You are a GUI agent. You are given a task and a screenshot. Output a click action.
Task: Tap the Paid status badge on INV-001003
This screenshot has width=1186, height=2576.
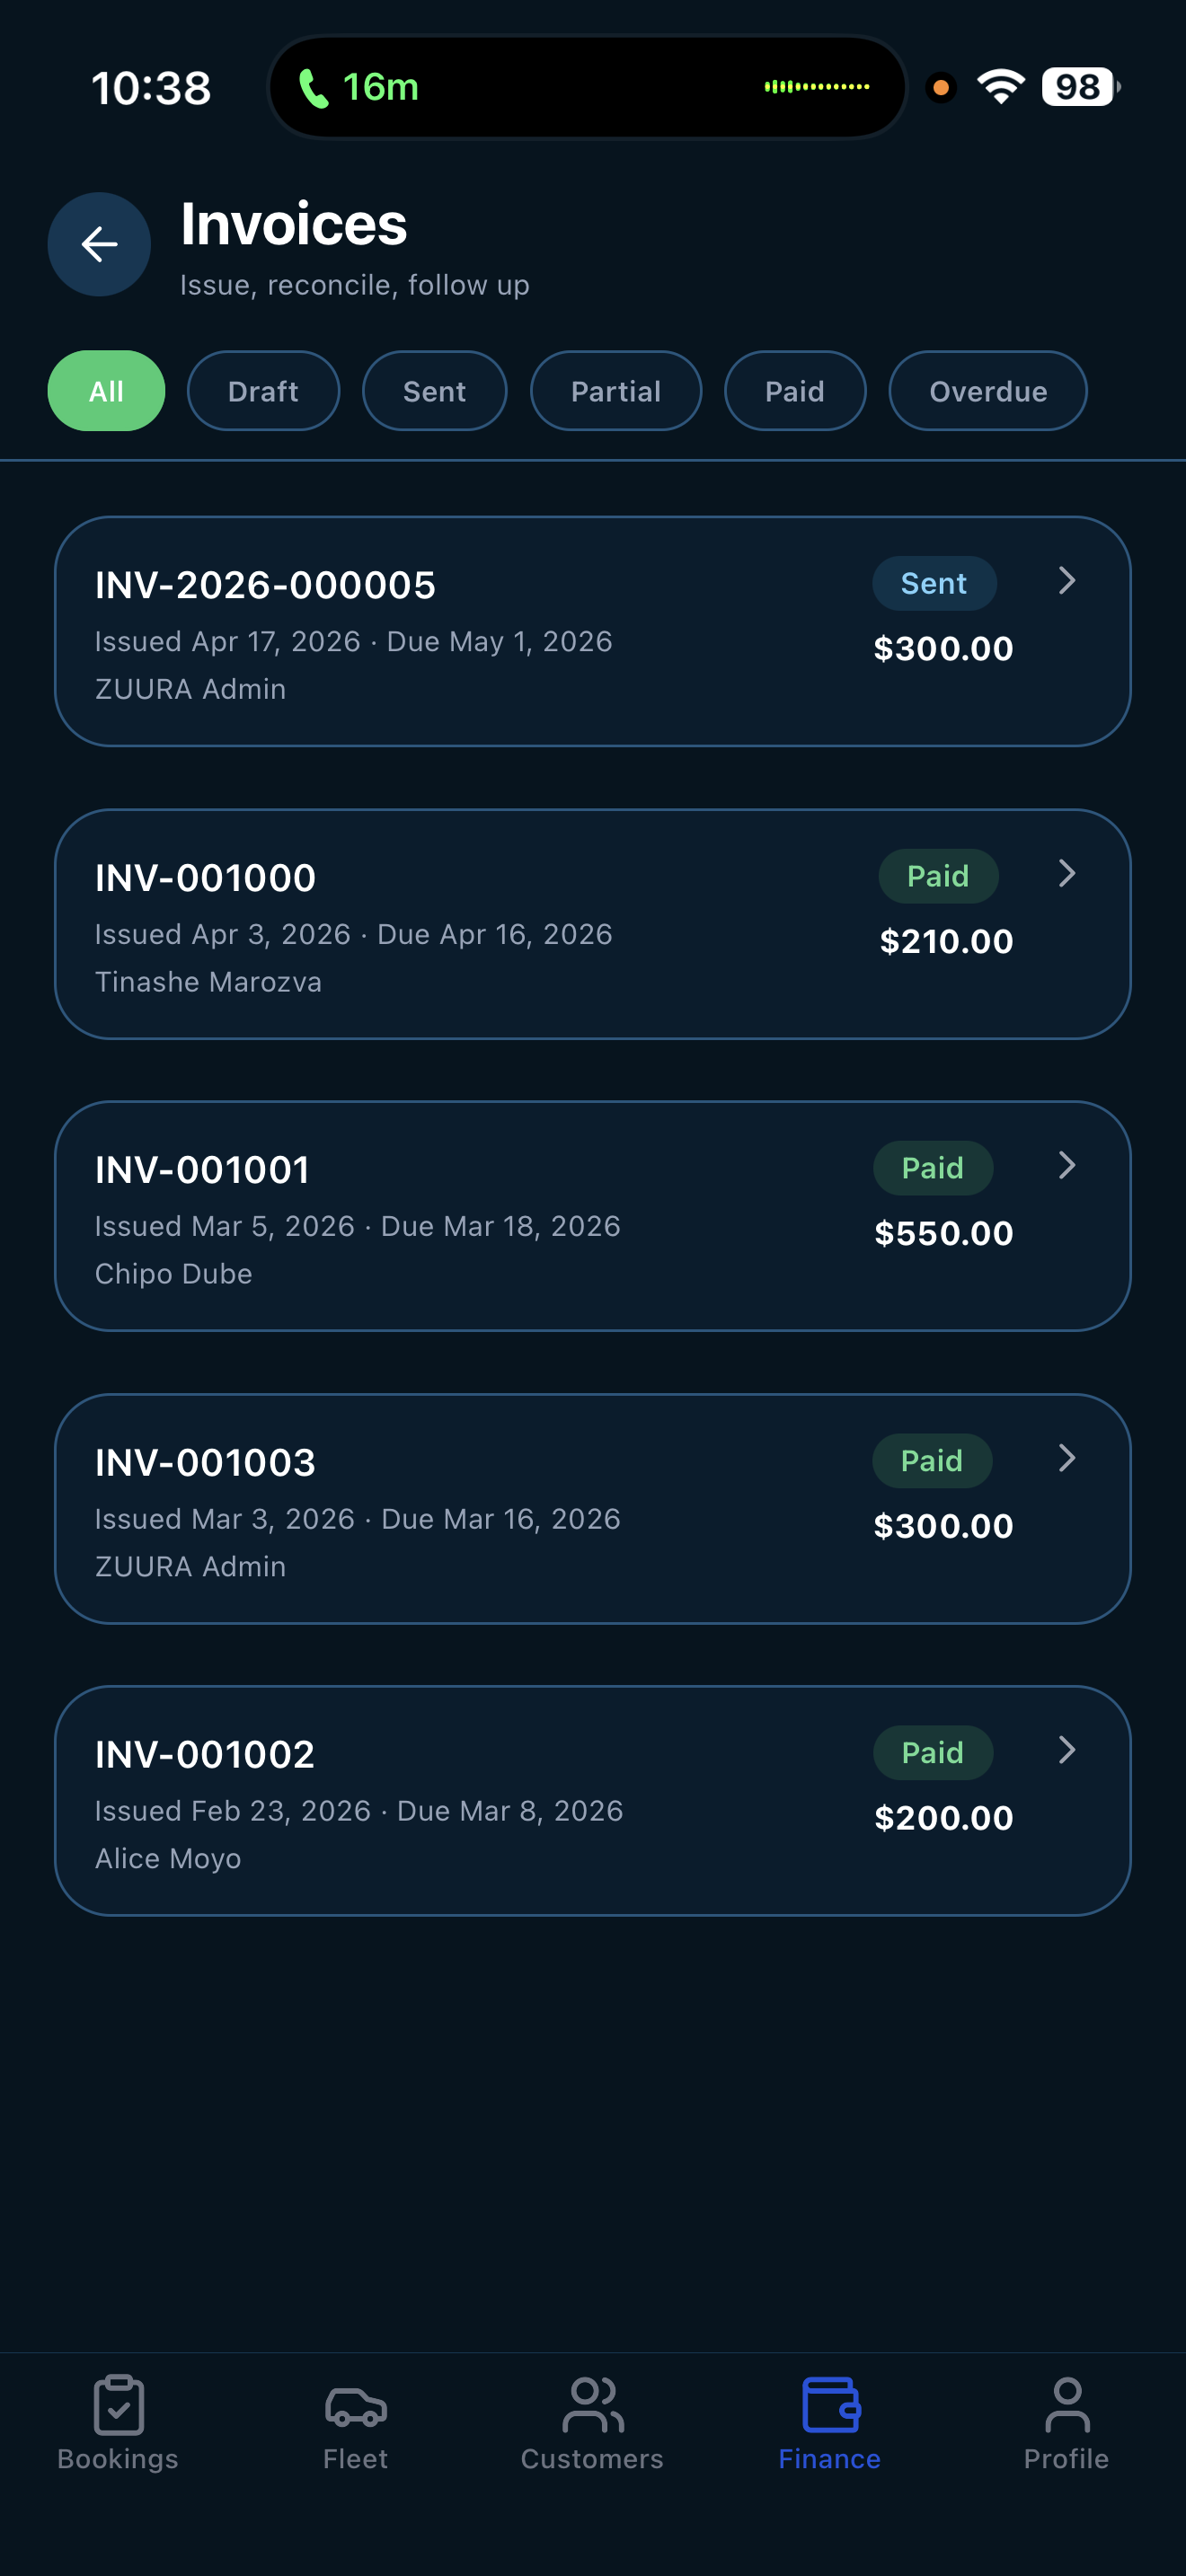(x=932, y=1461)
